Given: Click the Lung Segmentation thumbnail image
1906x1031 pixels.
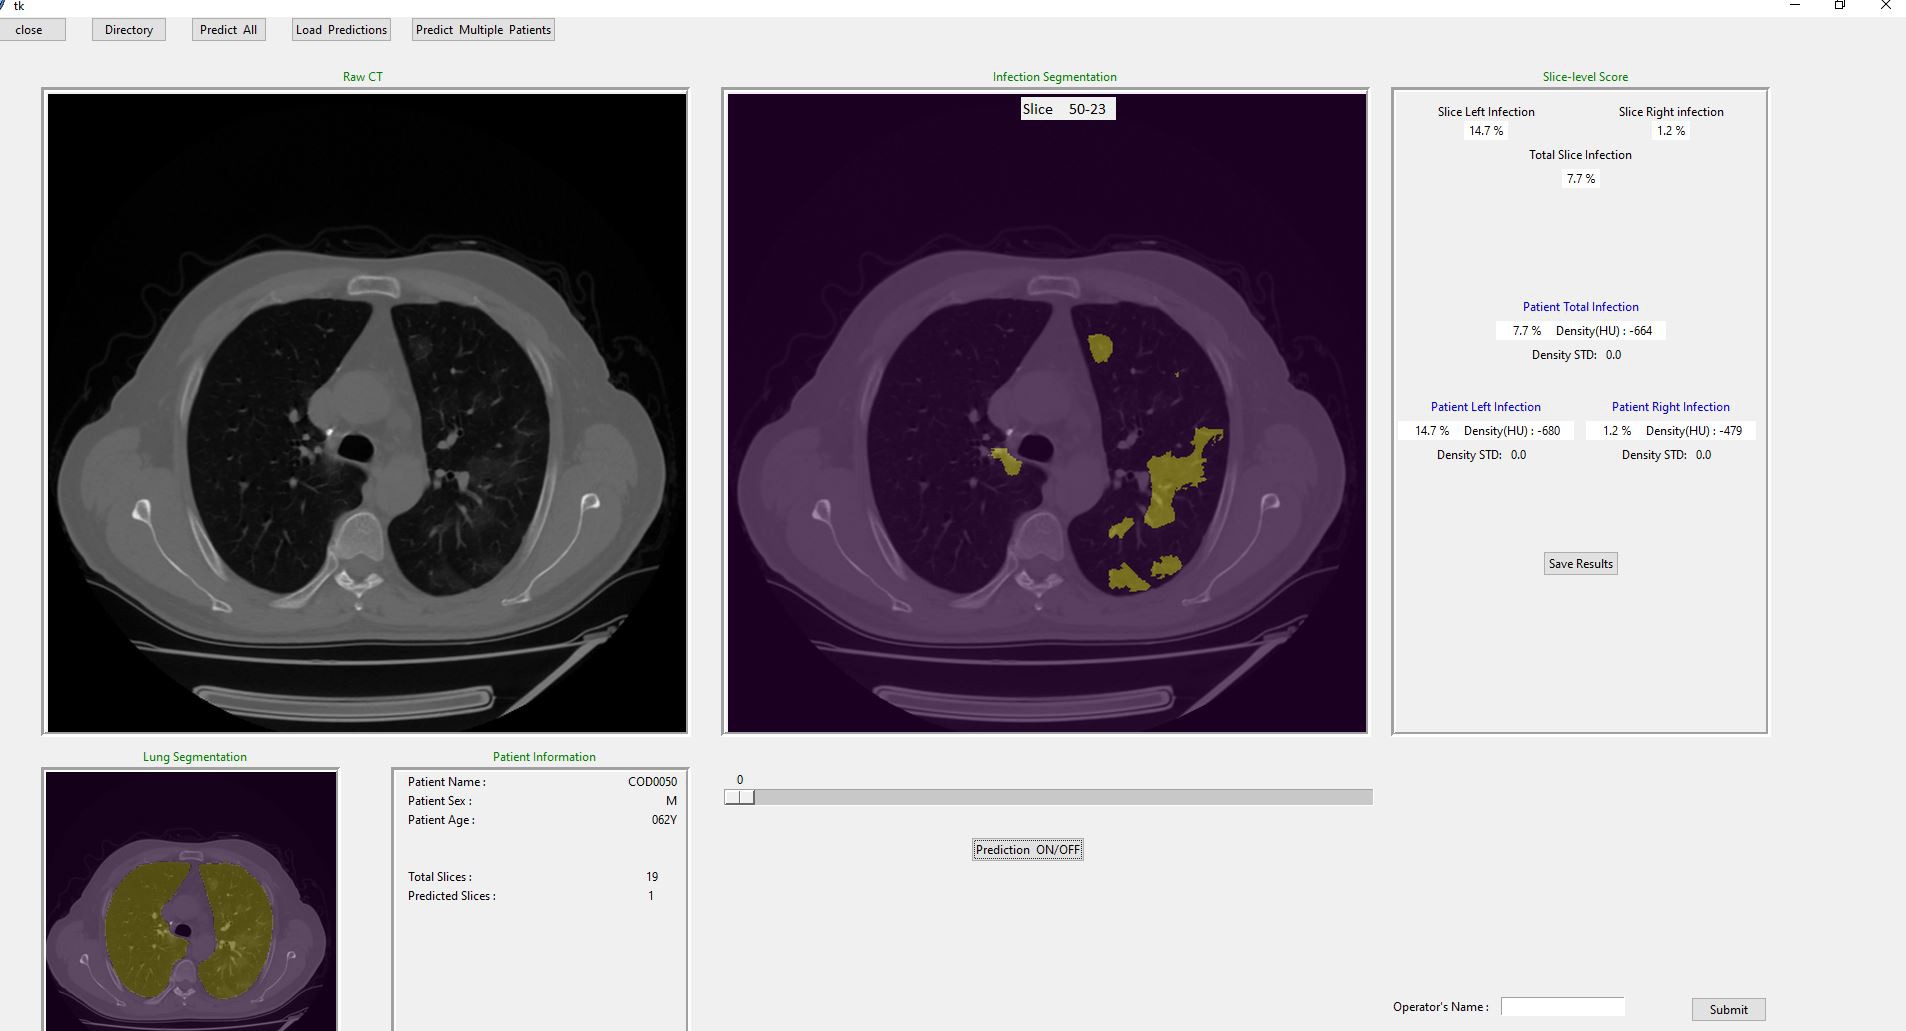Looking at the screenshot, I should 190,900.
